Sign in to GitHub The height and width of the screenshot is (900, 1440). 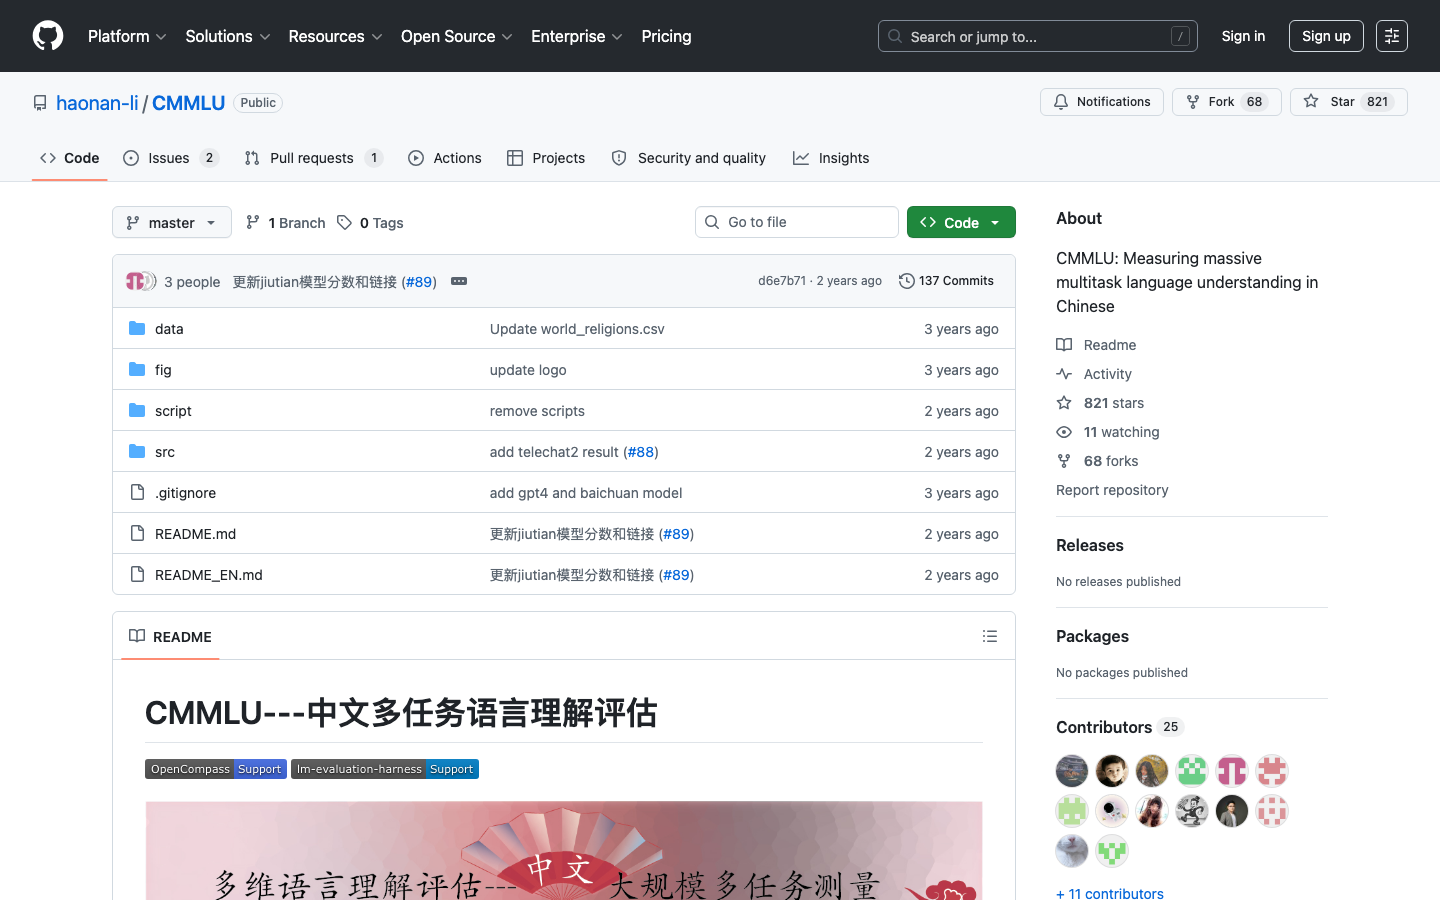pos(1243,36)
